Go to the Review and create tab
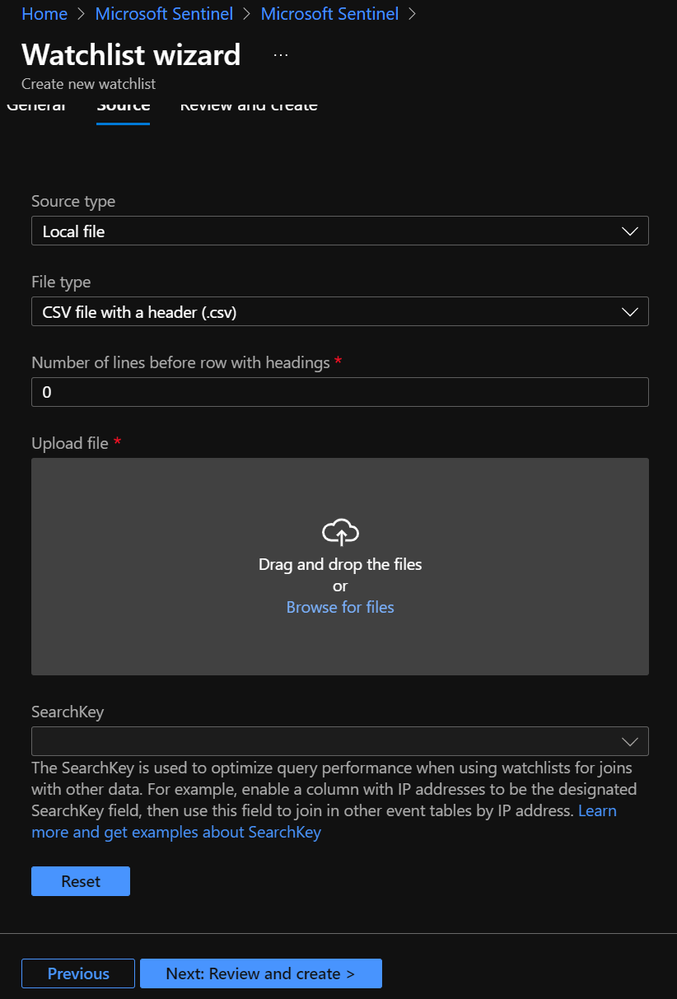The image size is (677, 999). [248, 106]
